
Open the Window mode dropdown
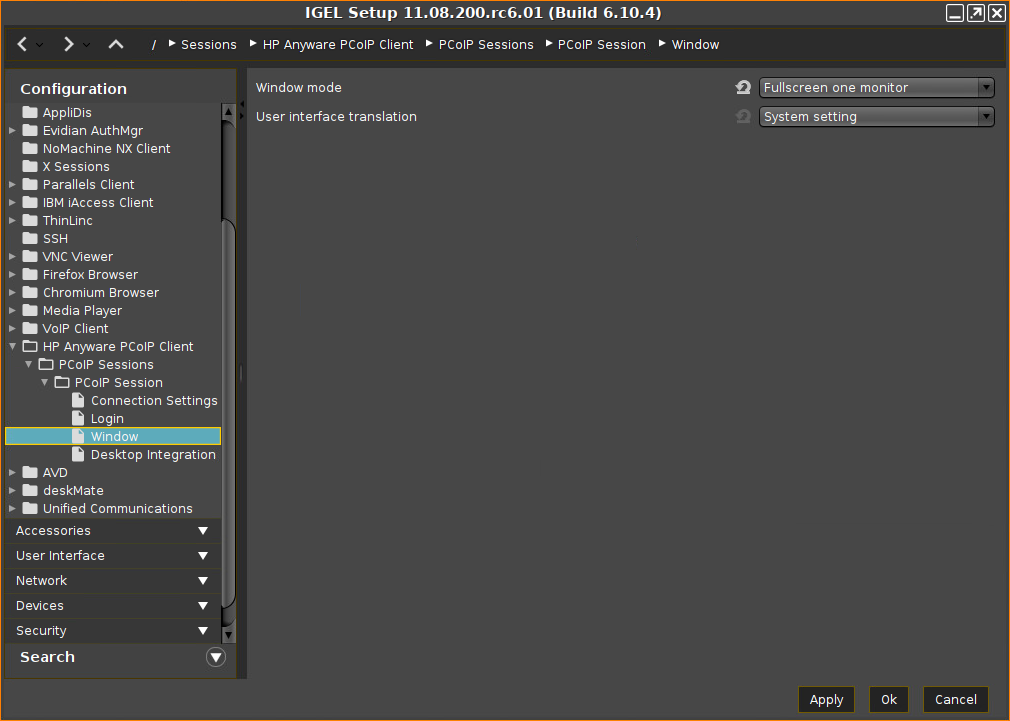pyautogui.click(x=876, y=88)
